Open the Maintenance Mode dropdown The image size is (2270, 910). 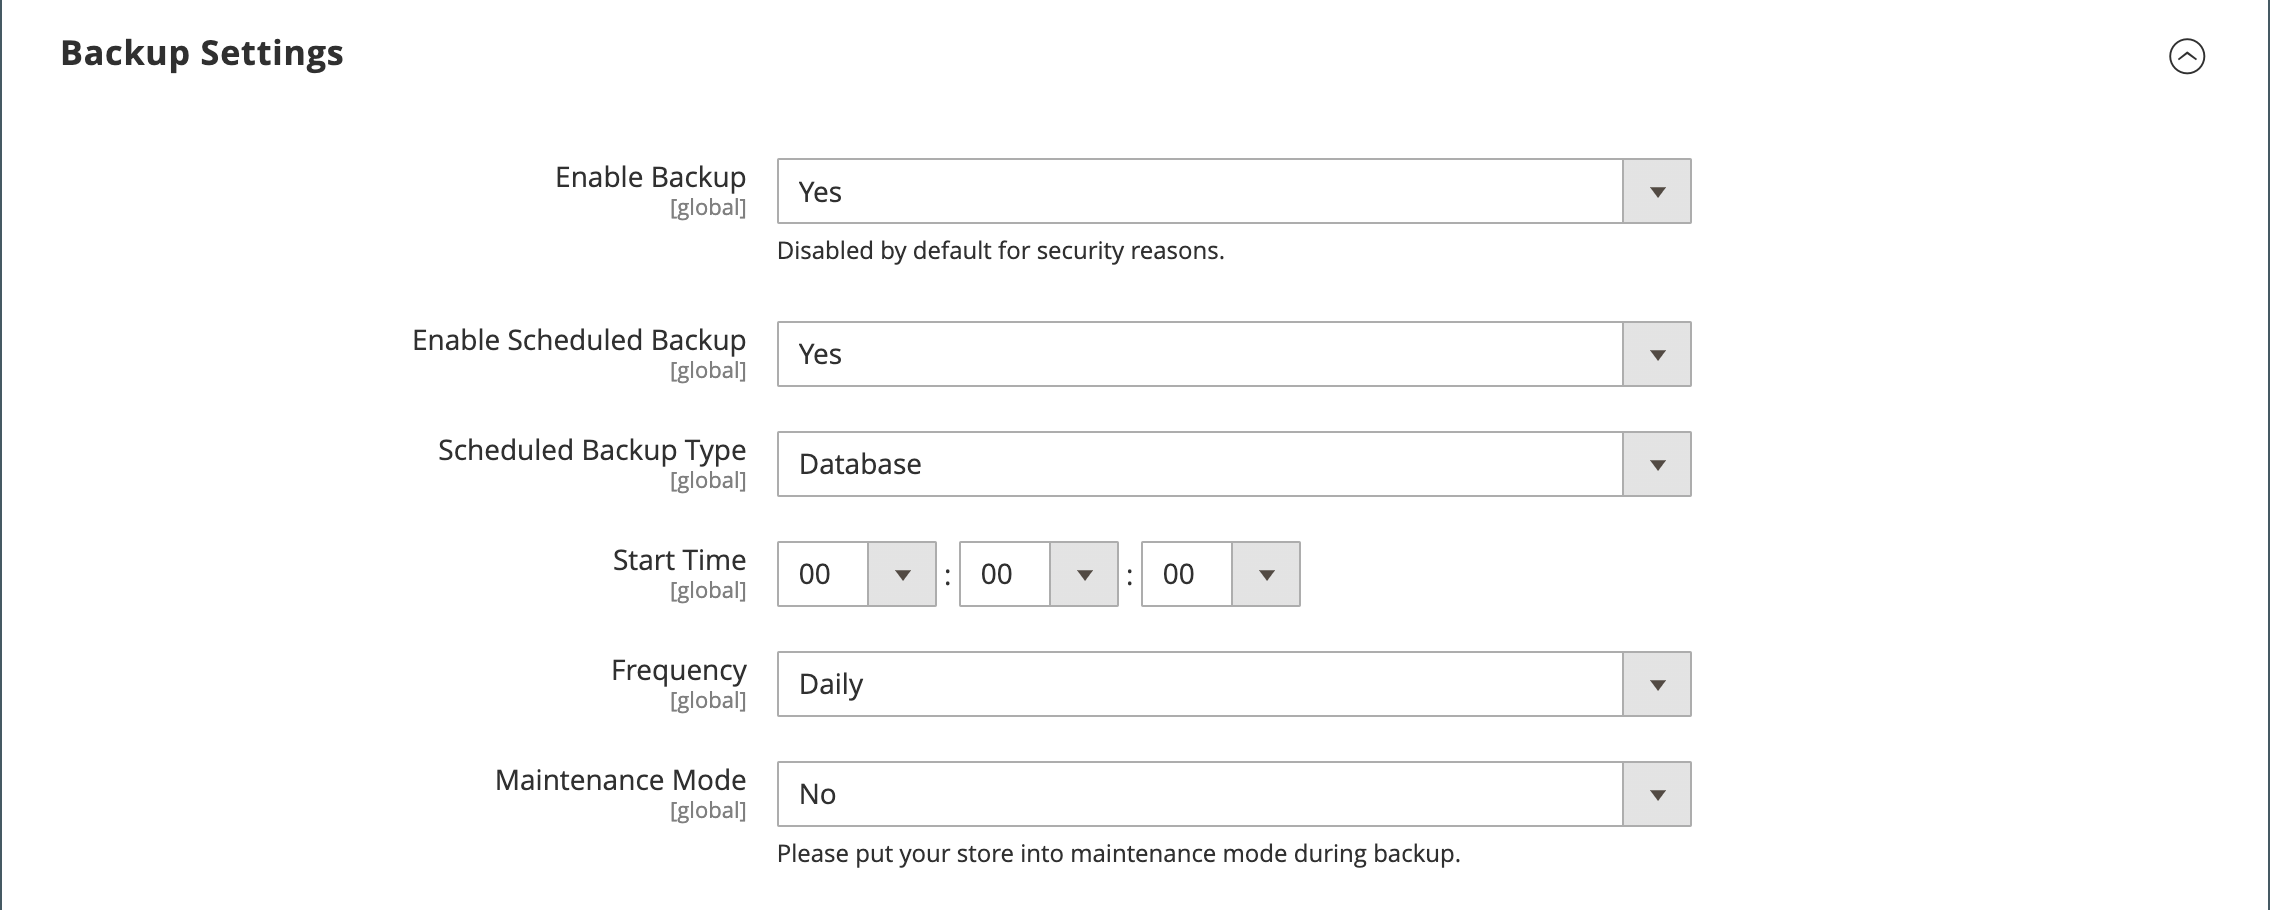pyautogui.click(x=1233, y=794)
